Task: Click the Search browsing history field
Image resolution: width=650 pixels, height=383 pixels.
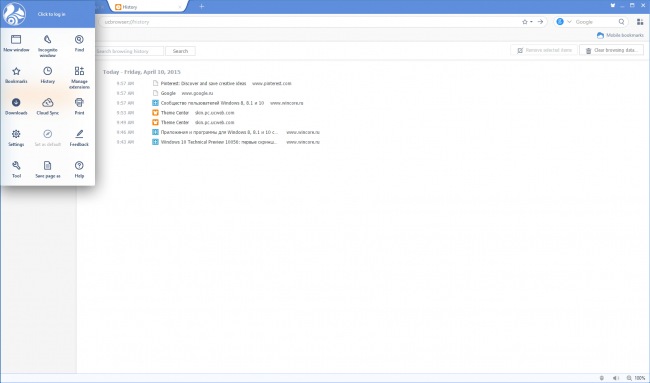Action: (129, 51)
